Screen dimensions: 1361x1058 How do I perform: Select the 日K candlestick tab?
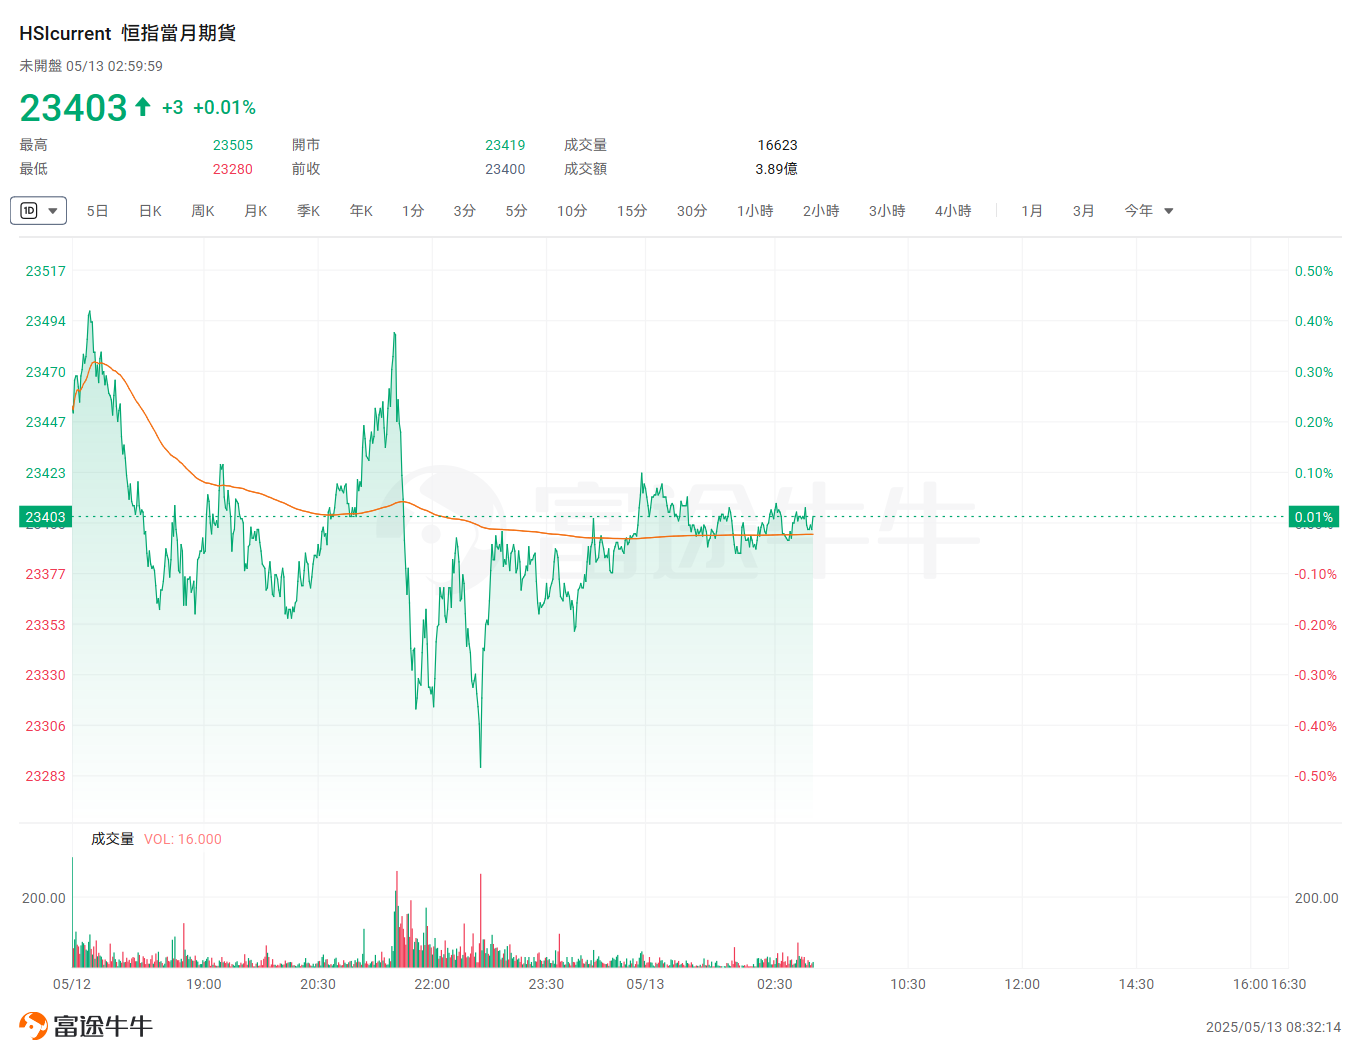(150, 211)
